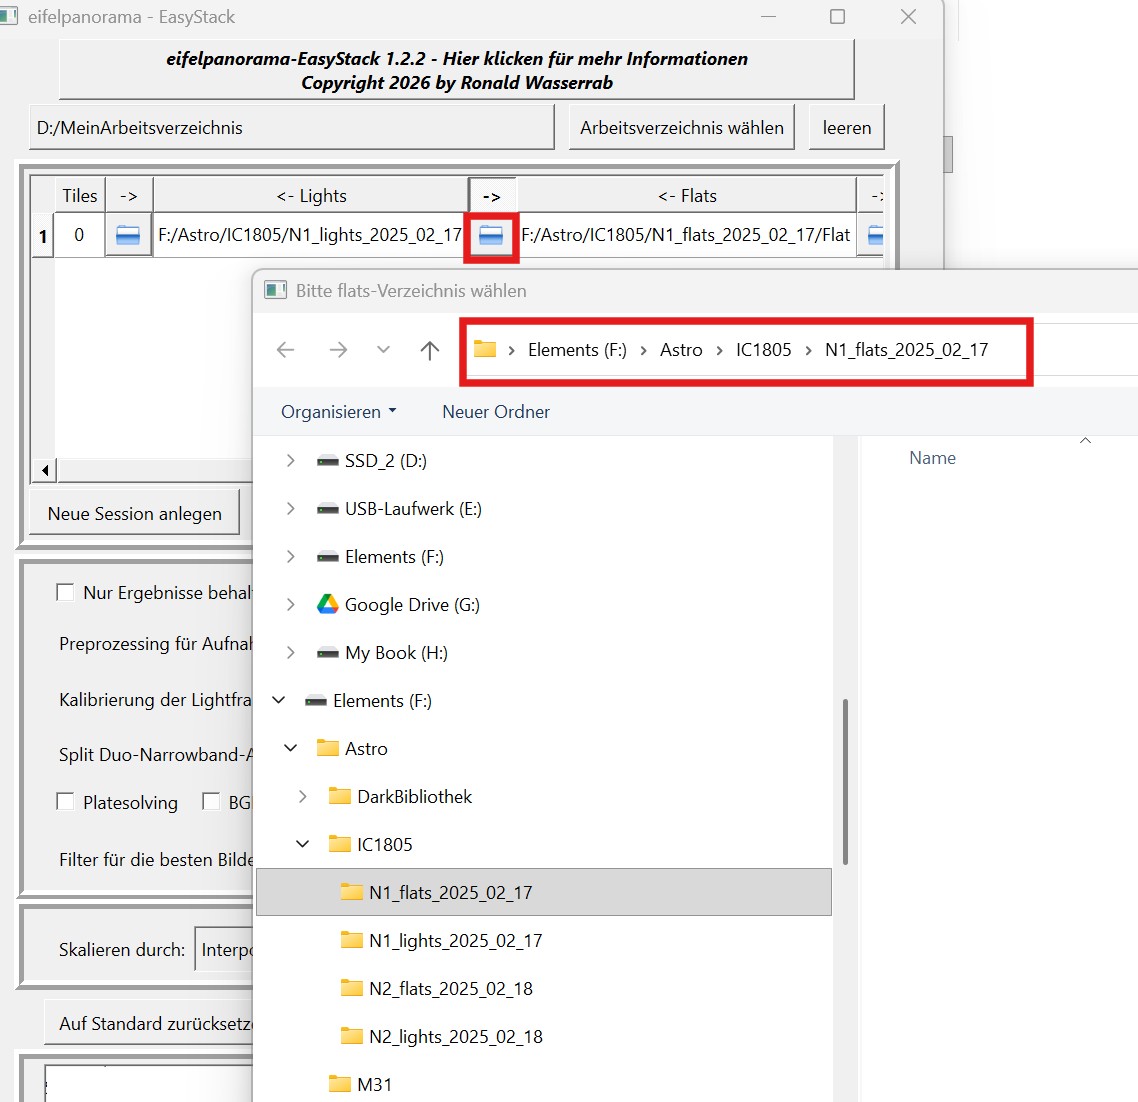
Task: Toggle the Platesolving checkbox
Action: coord(66,802)
